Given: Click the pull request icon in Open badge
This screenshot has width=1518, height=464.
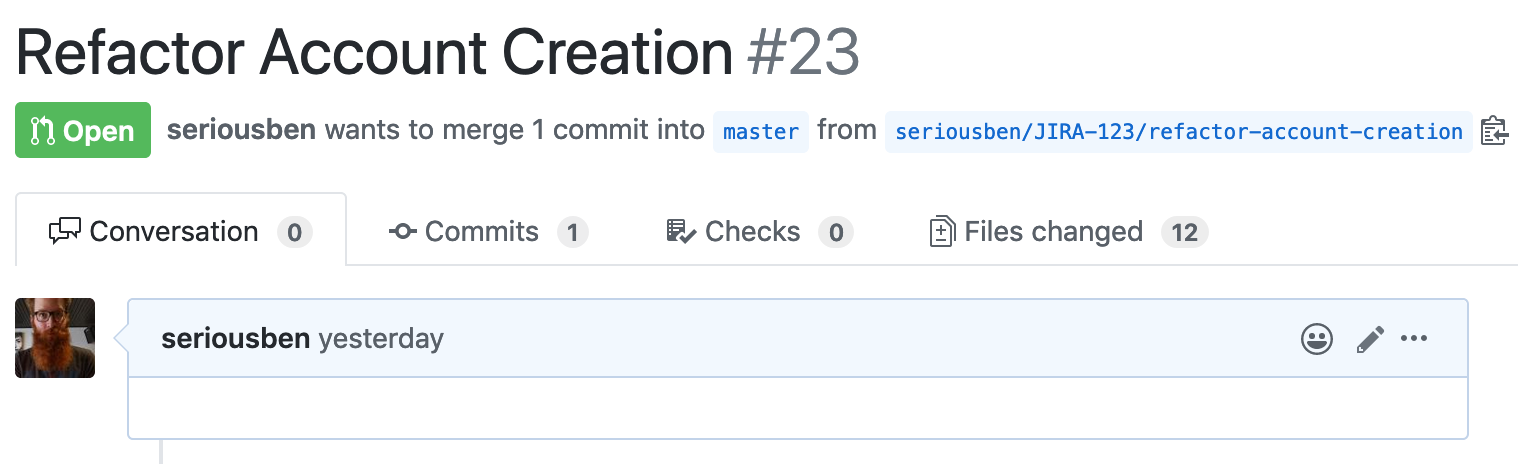Looking at the screenshot, I should pos(42,131).
